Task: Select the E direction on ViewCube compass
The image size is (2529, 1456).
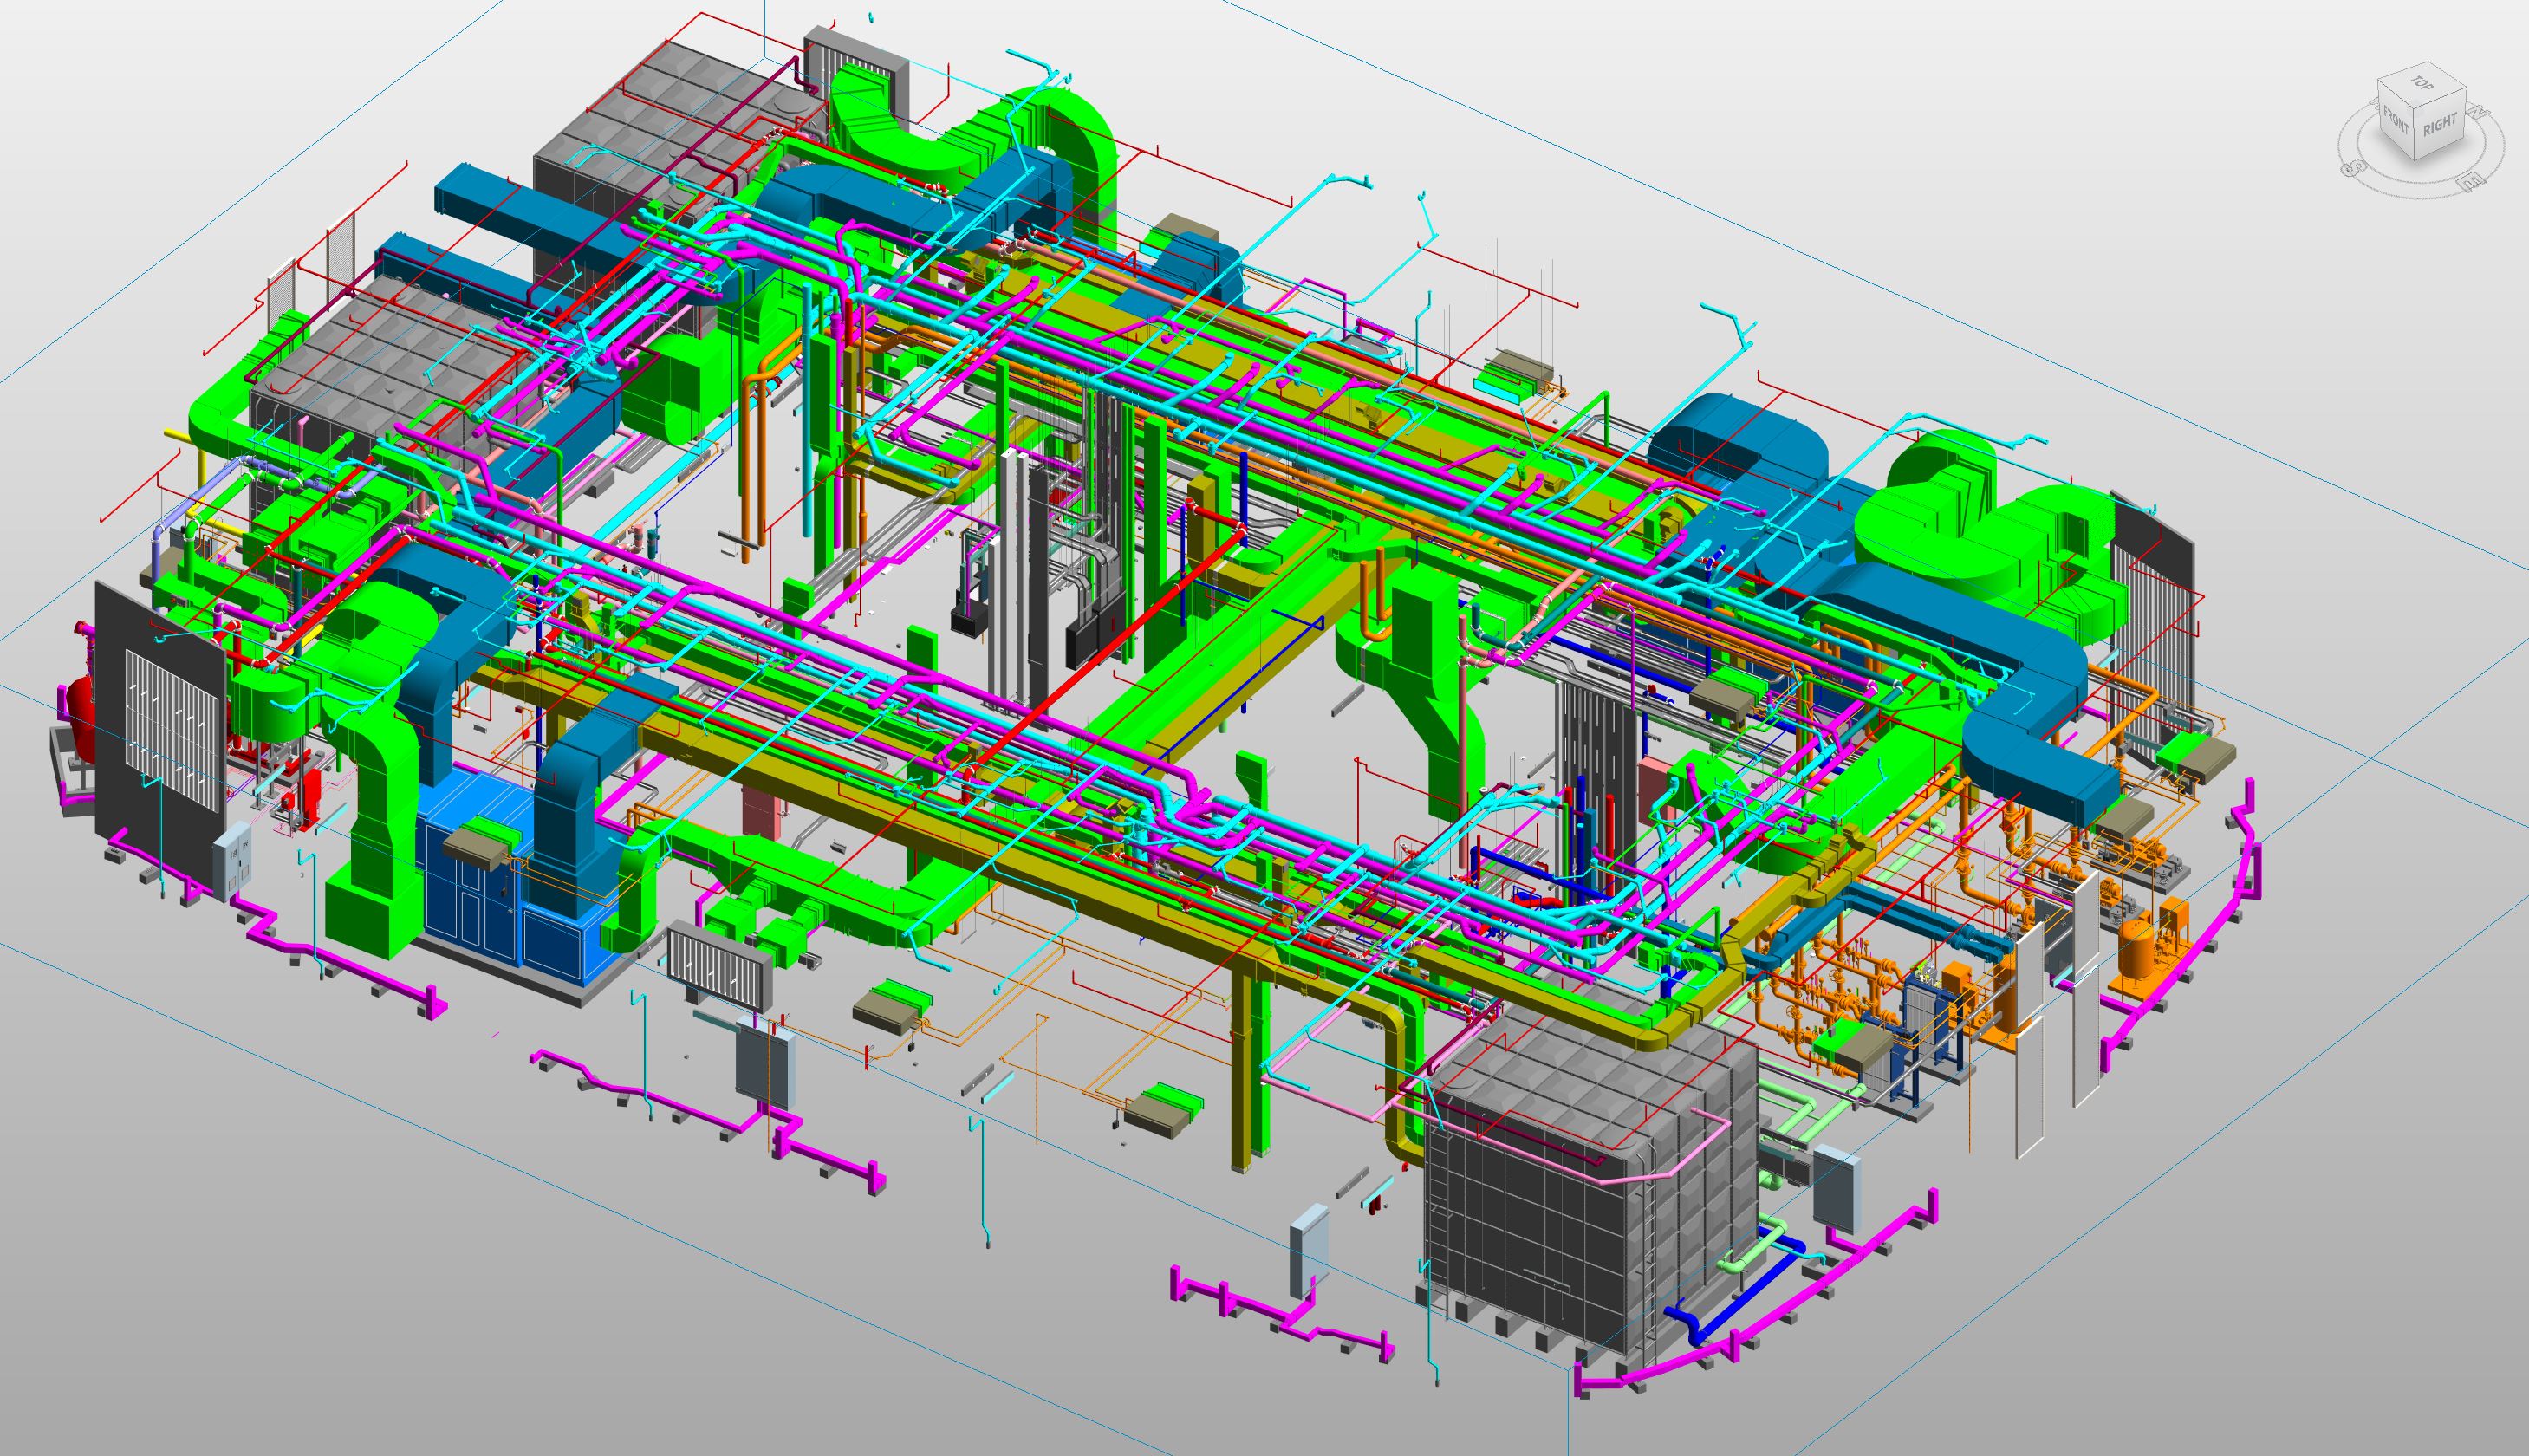Action: pyautogui.click(x=2472, y=181)
